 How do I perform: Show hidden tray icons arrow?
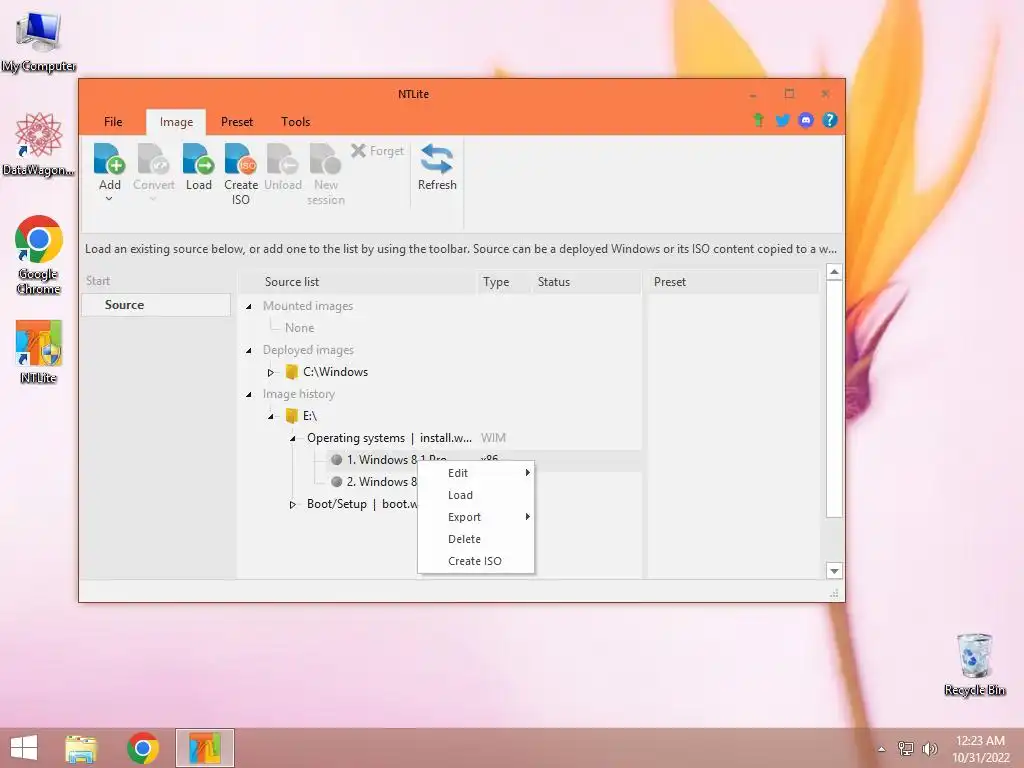click(x=882, y=749)
